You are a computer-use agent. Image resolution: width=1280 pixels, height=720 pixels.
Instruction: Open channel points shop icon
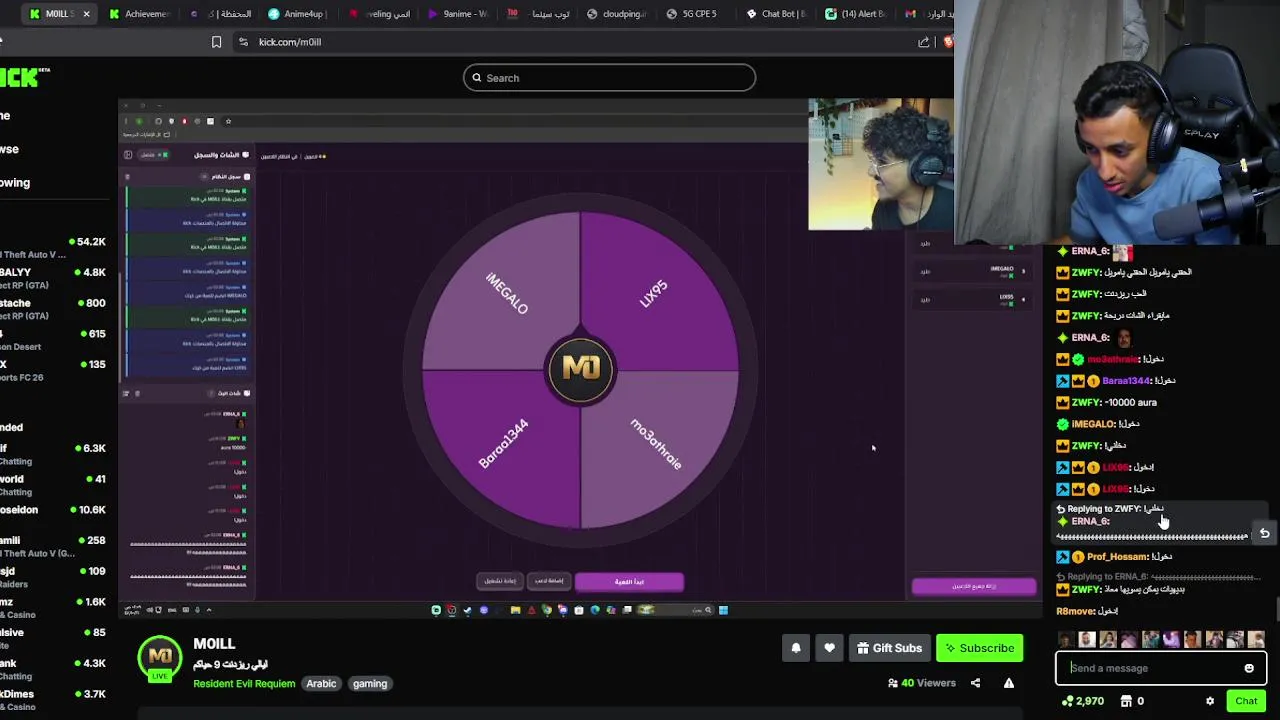click(x=1126, y=701)
